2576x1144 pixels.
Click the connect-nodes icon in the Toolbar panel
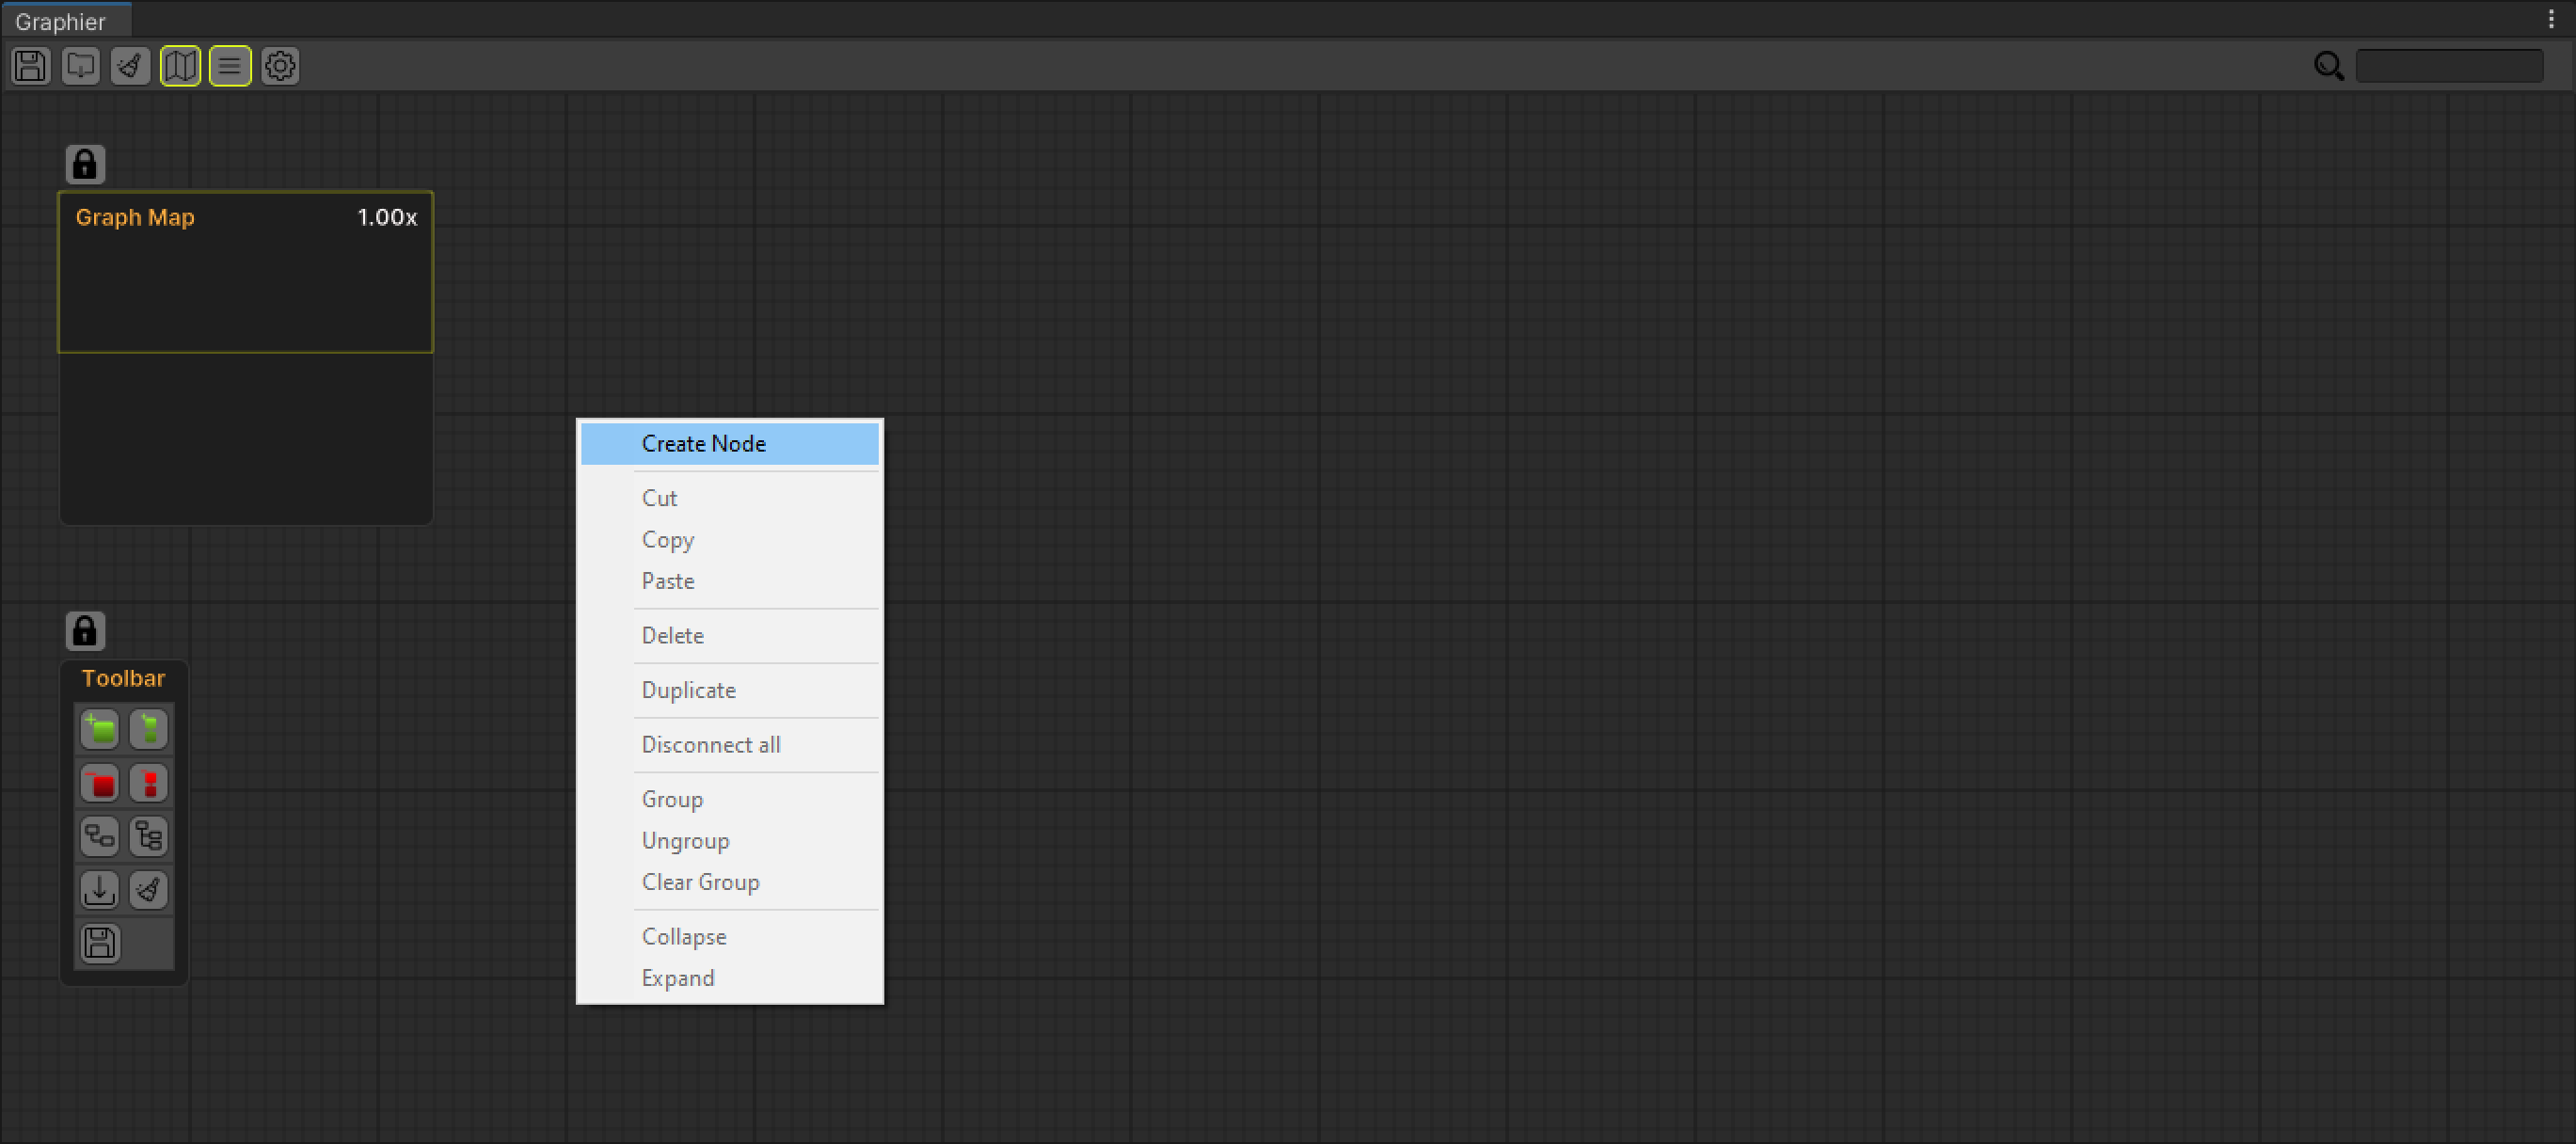(99, 836)
